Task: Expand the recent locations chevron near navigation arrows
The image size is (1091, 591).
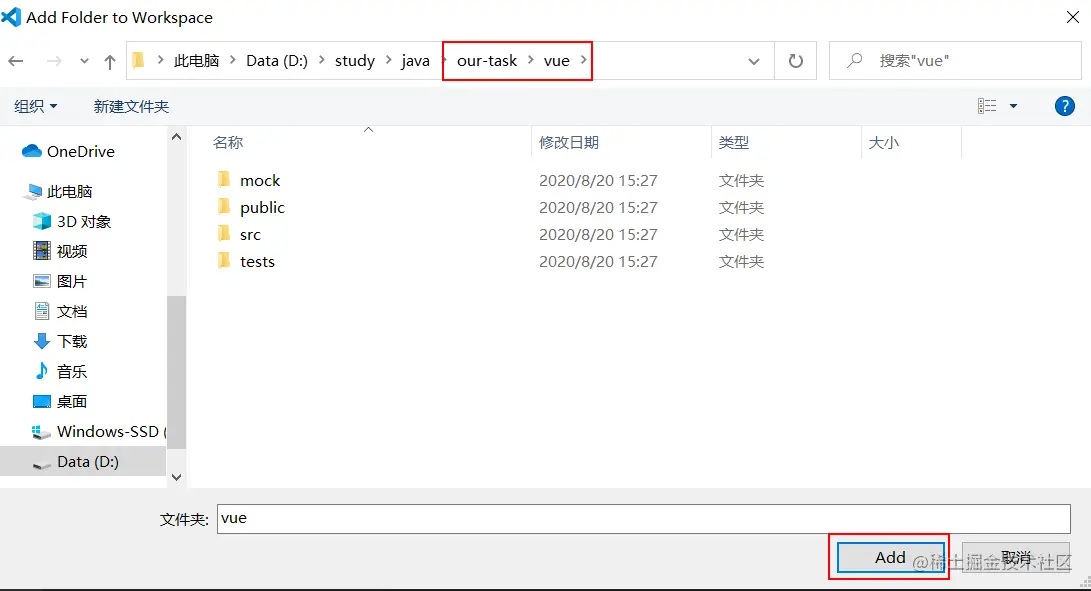Action: tap(84, 60)
